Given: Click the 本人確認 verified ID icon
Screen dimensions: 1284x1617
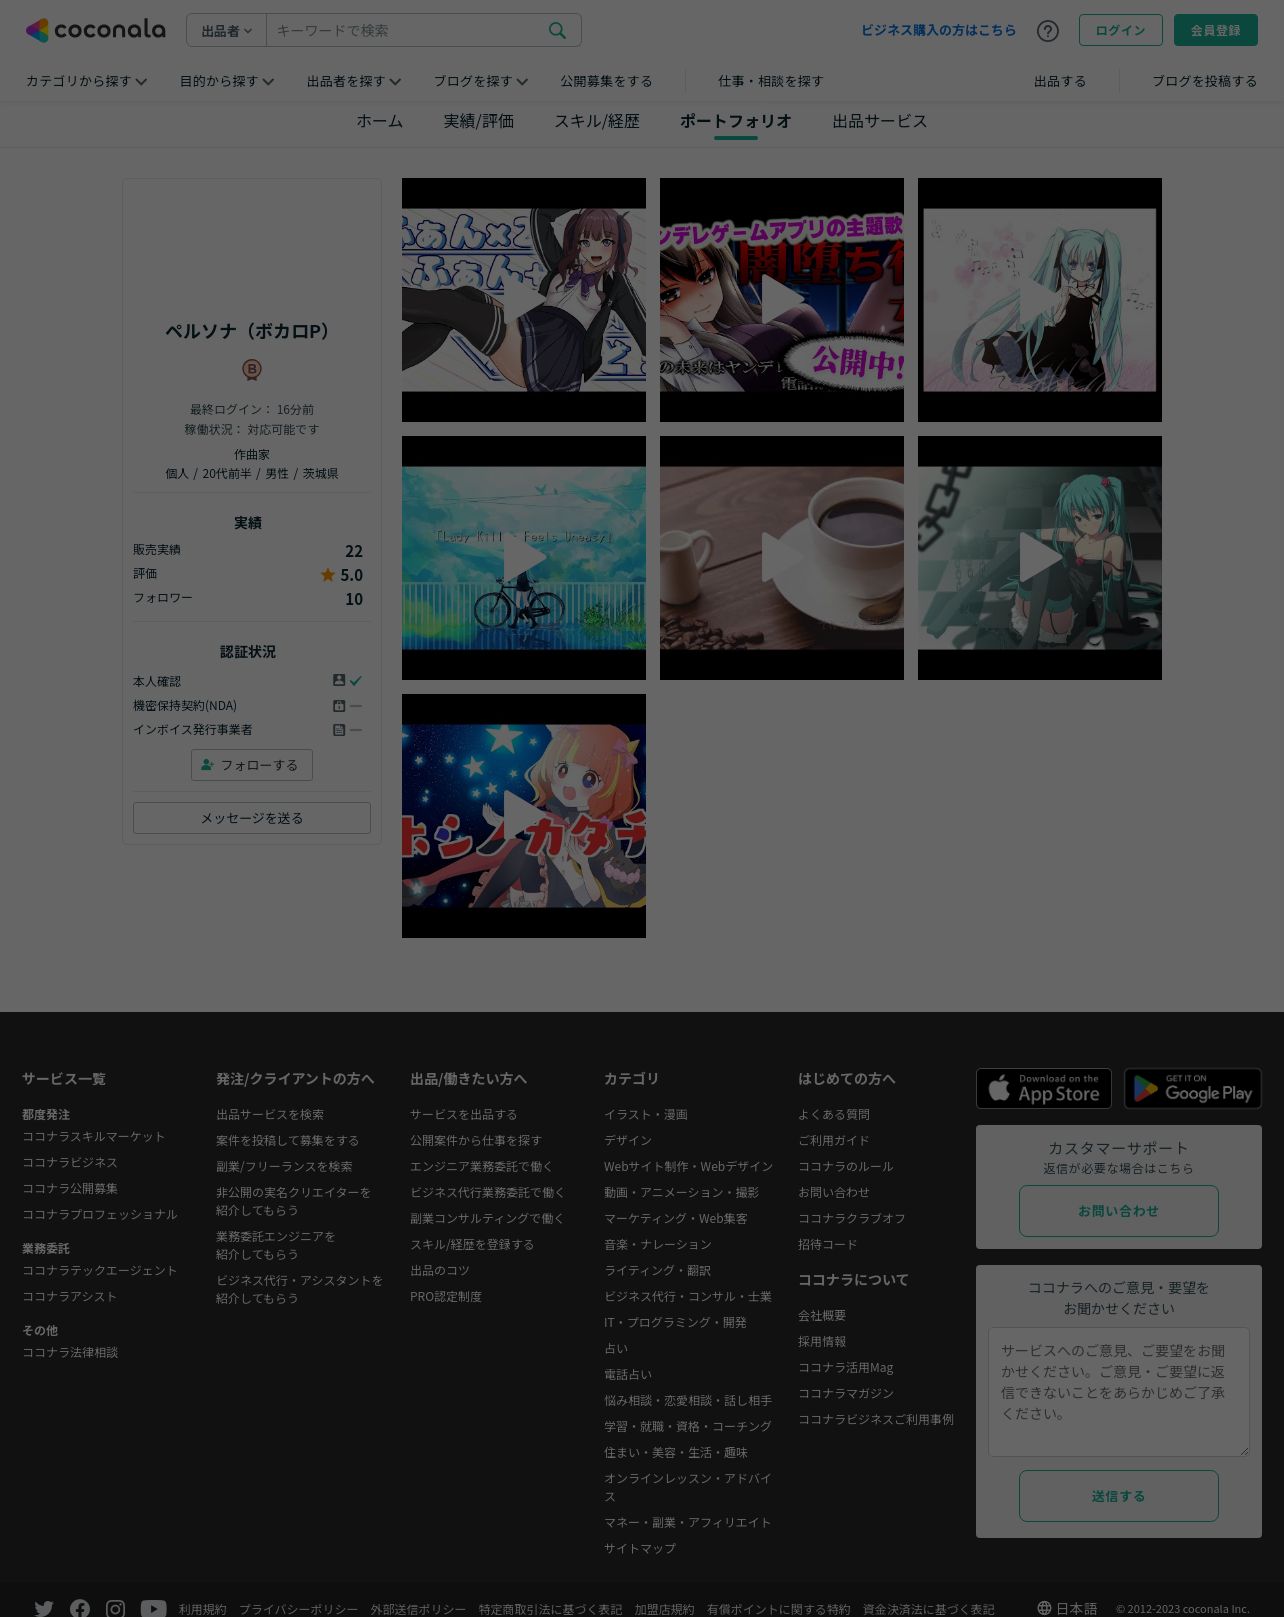Looking at the screenshot, I should click(339, 681).
